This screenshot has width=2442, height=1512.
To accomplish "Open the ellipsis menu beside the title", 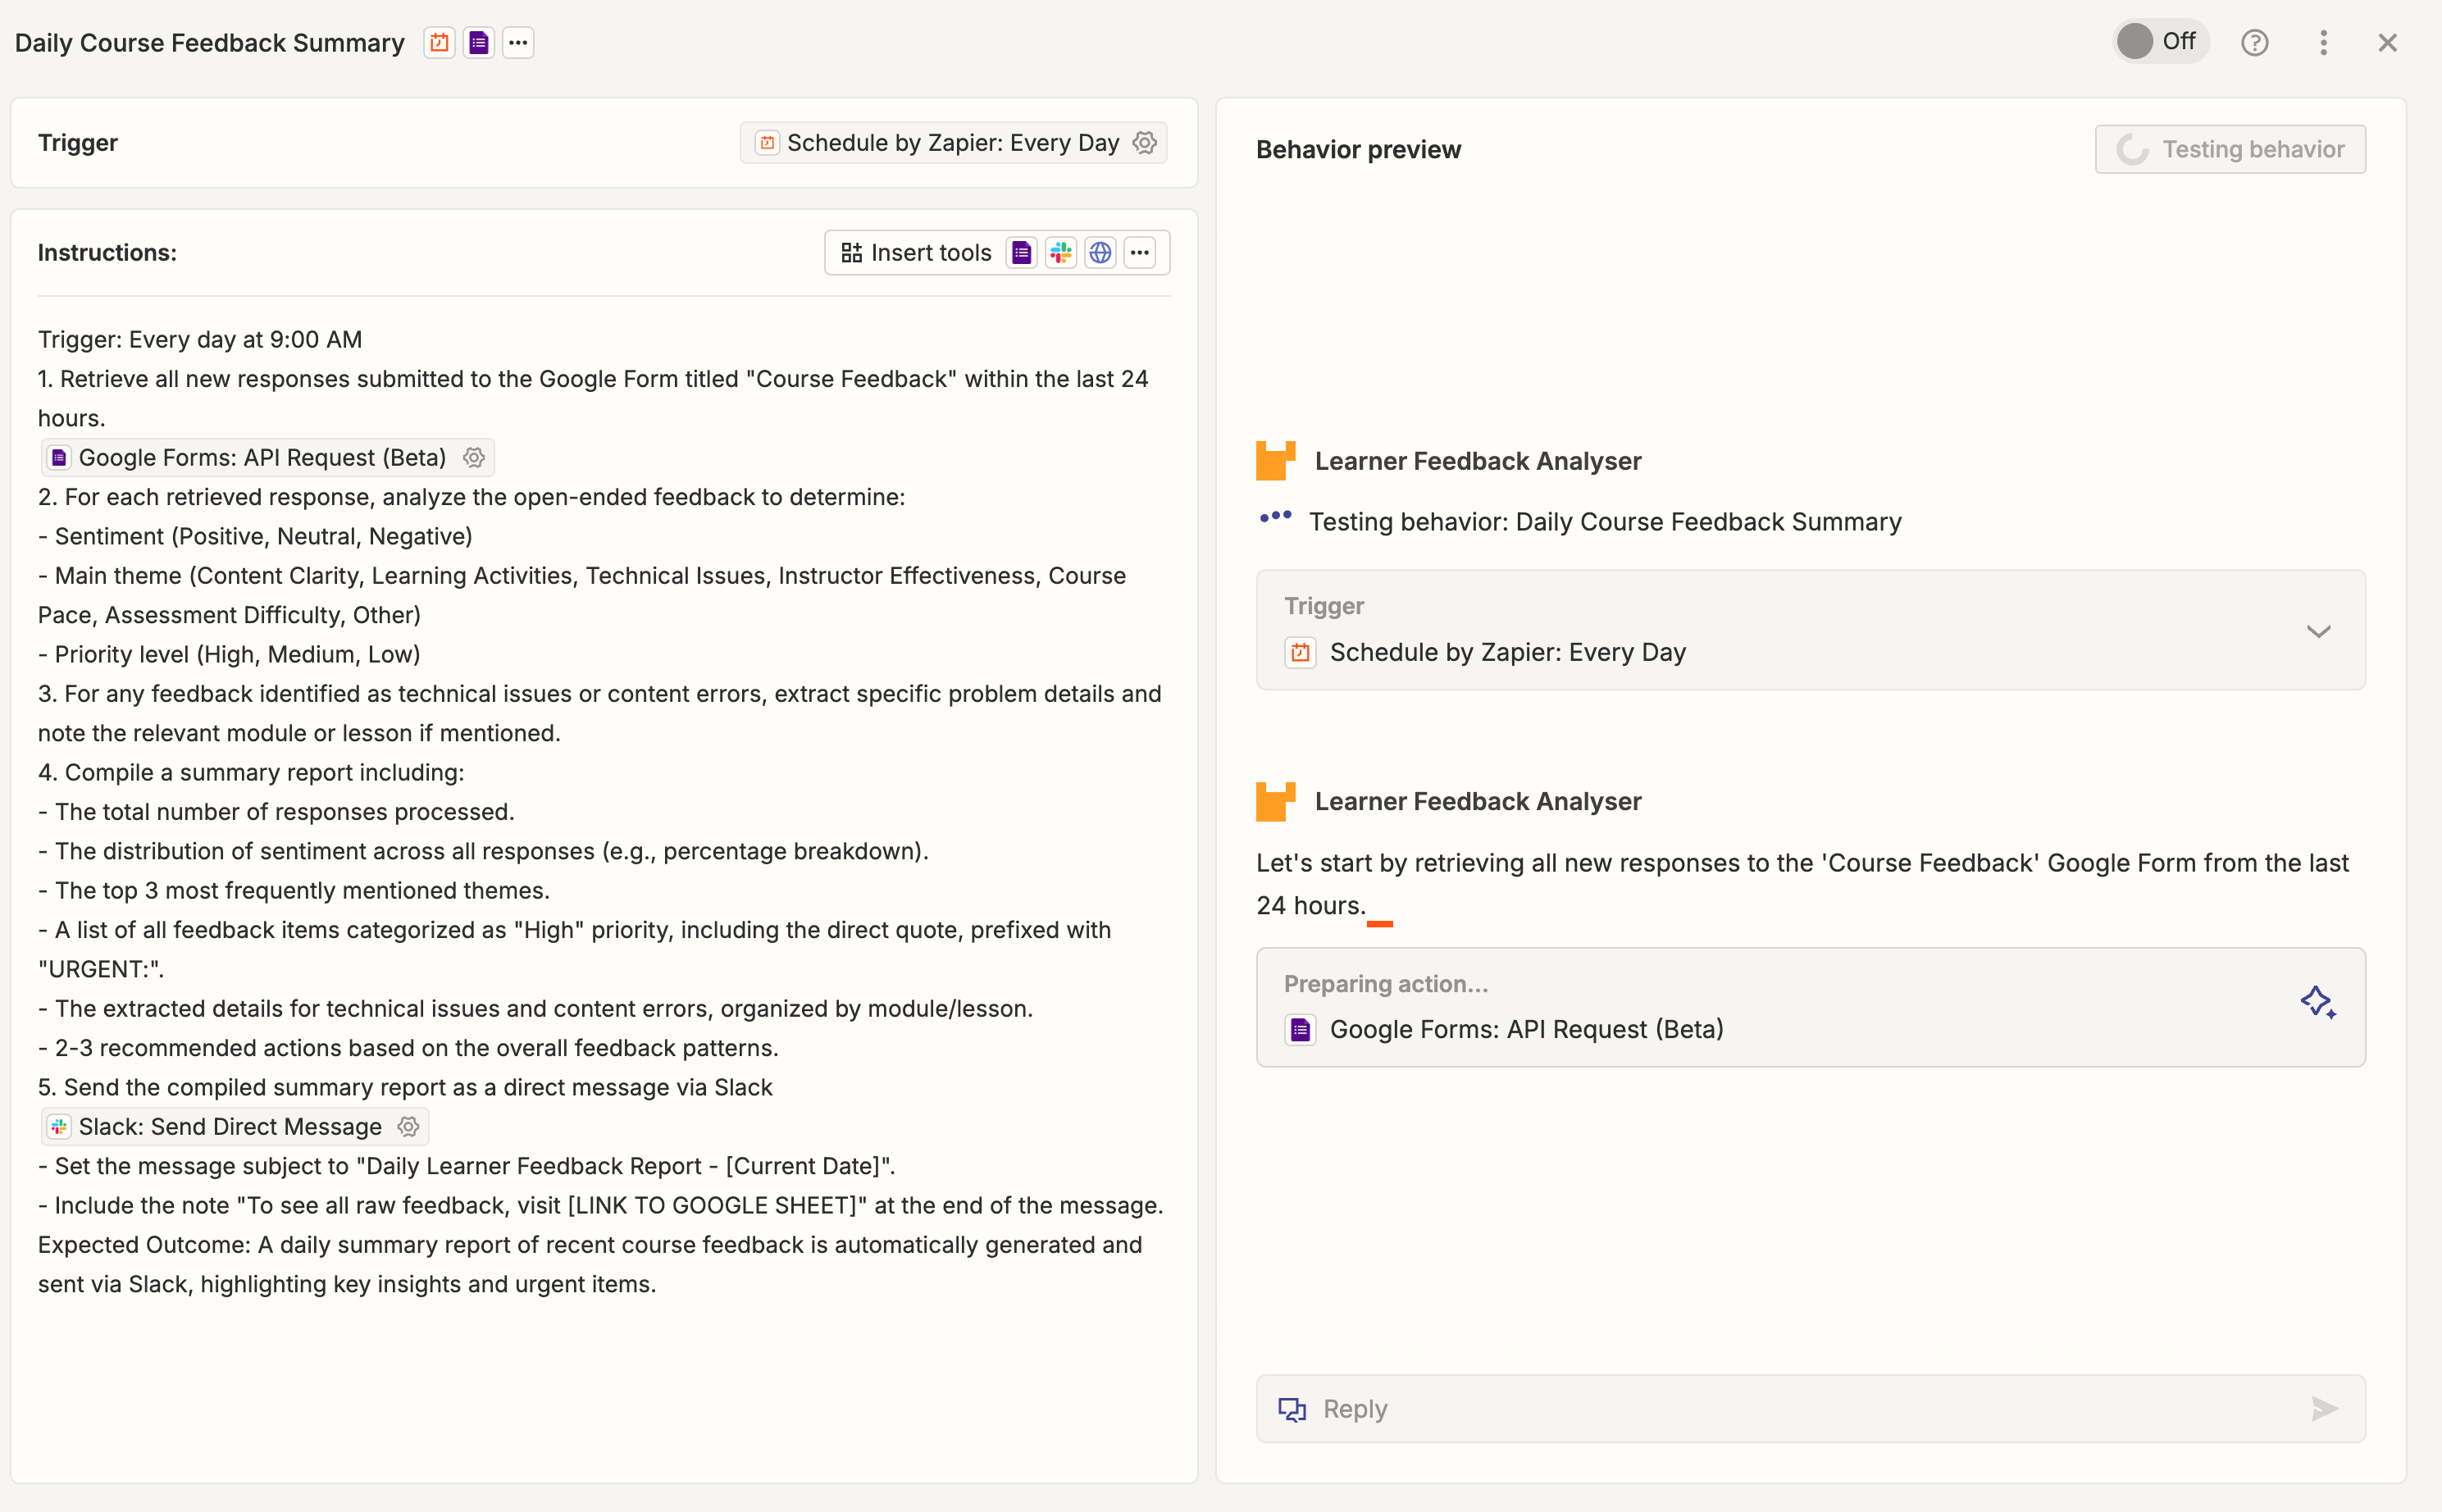I will coord(518,43).
